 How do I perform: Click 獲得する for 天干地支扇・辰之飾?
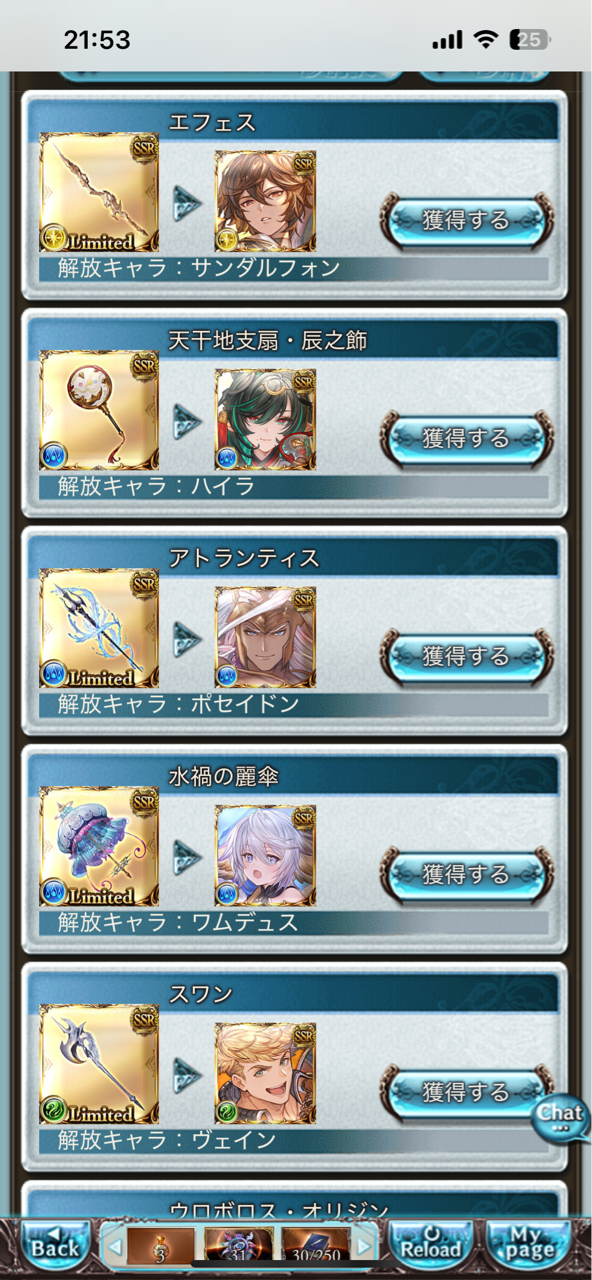point(466,438)
